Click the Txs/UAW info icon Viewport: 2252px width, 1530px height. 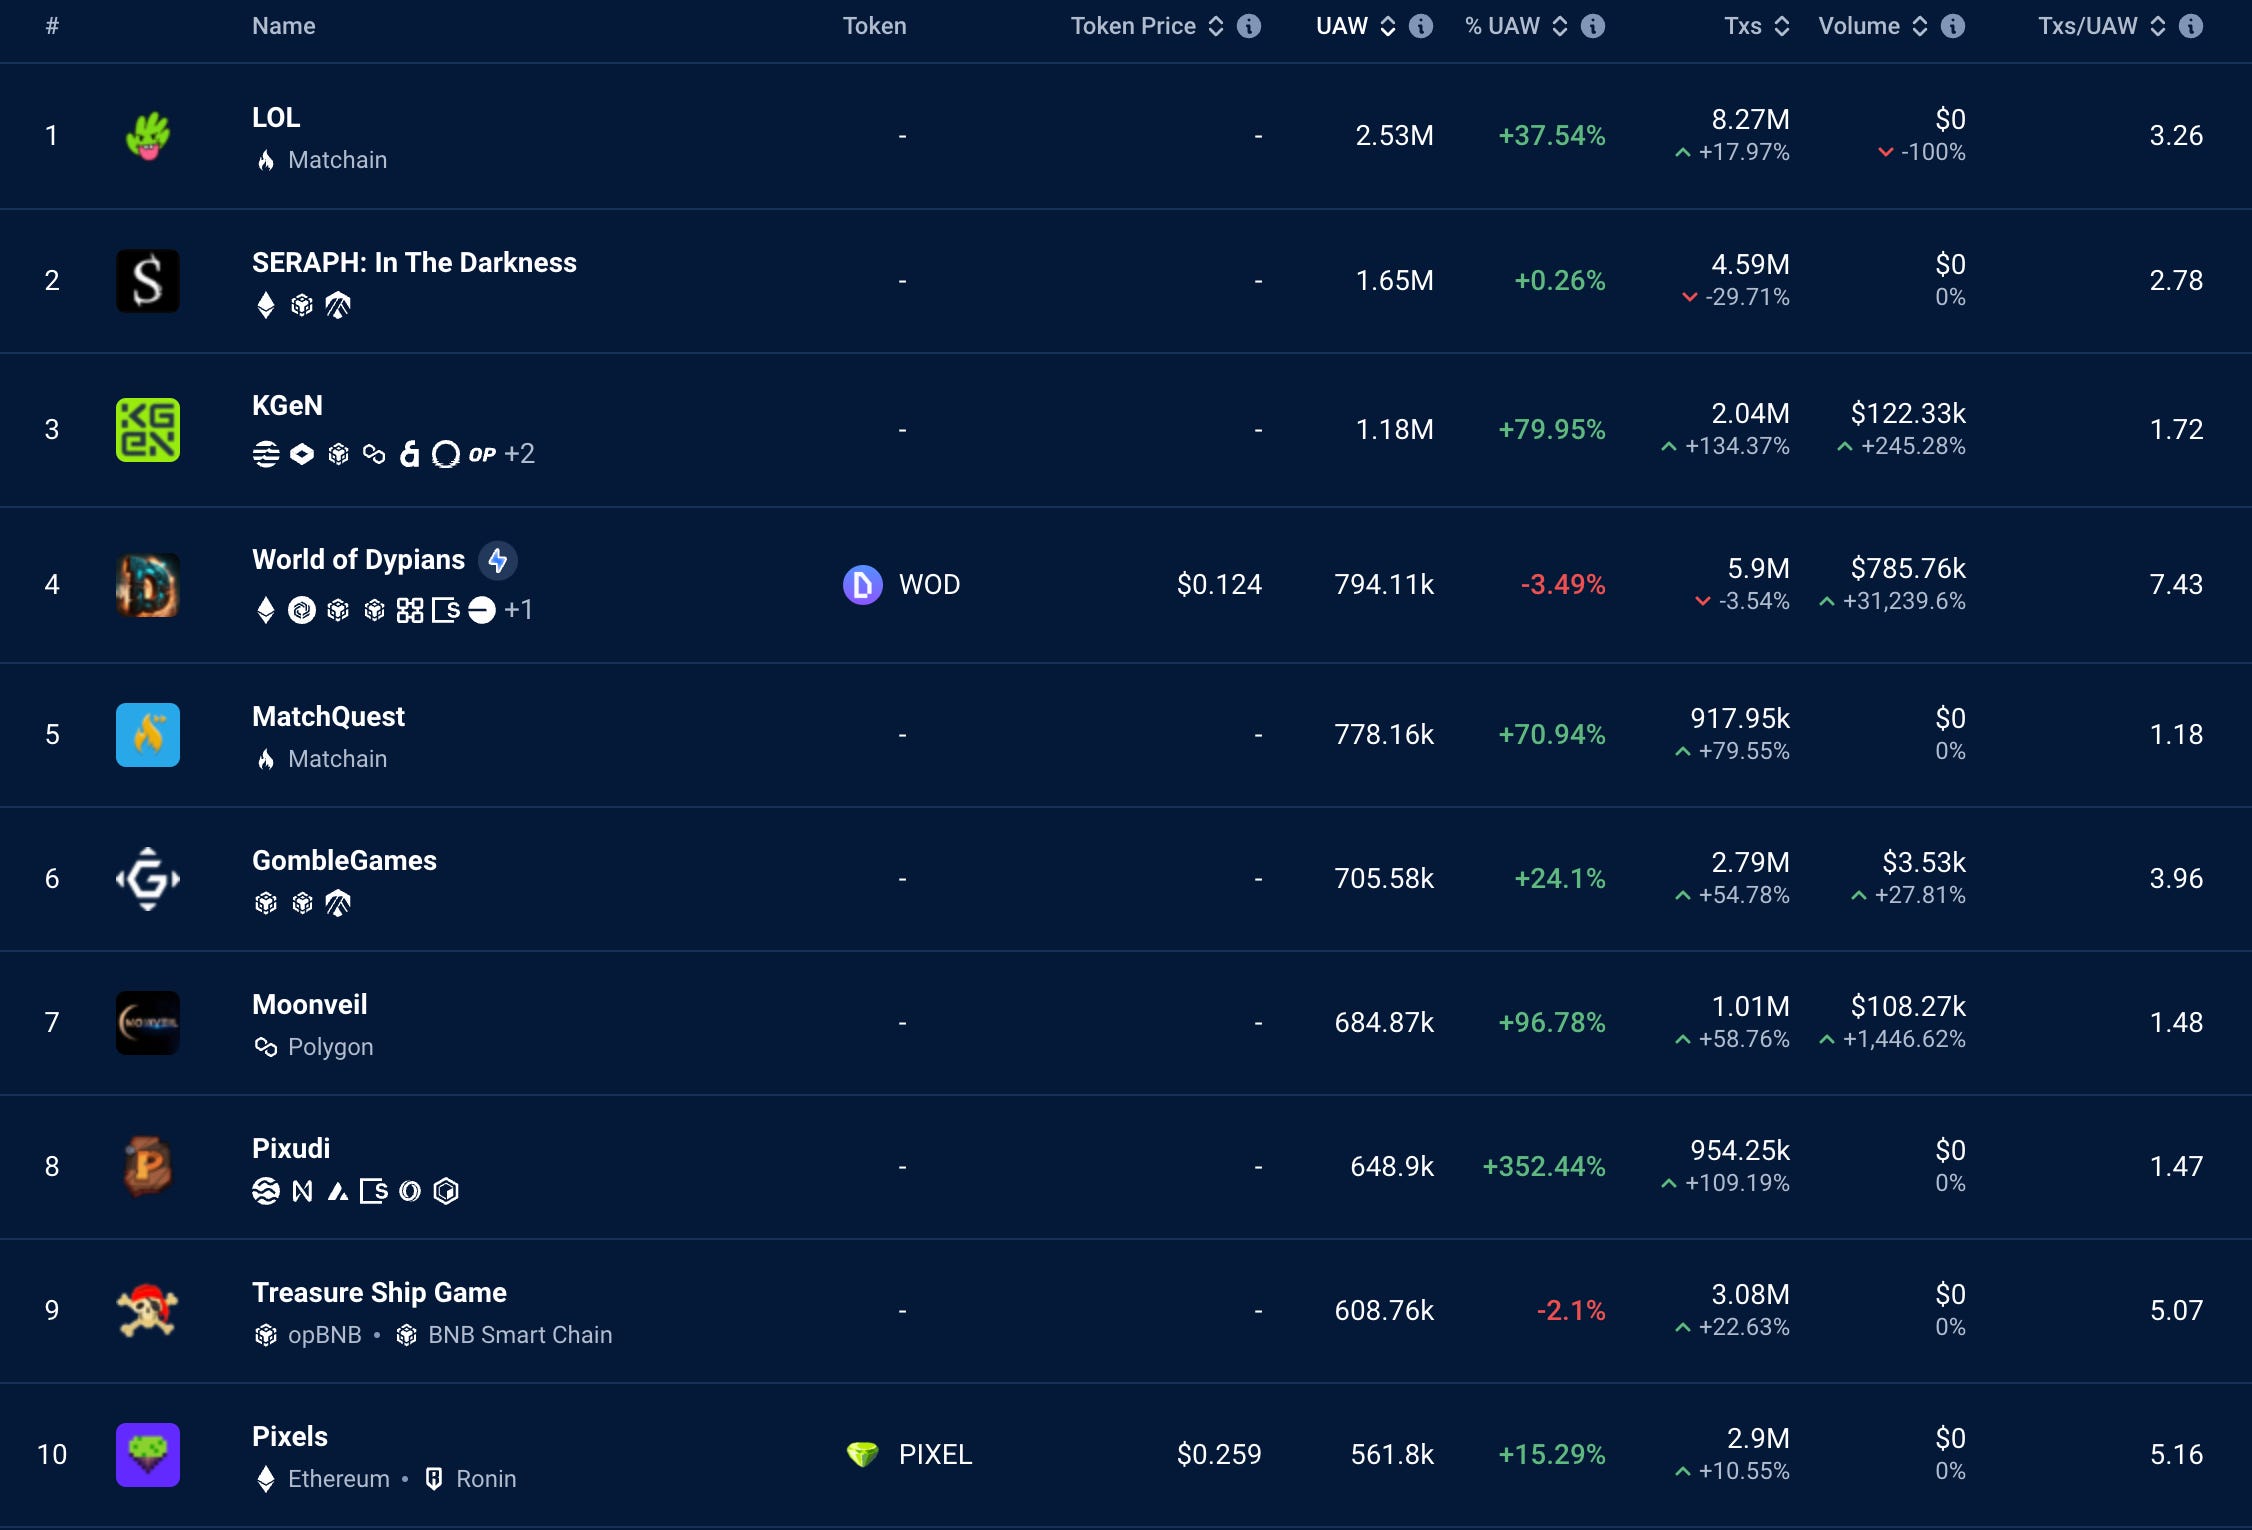[2190, 26]
